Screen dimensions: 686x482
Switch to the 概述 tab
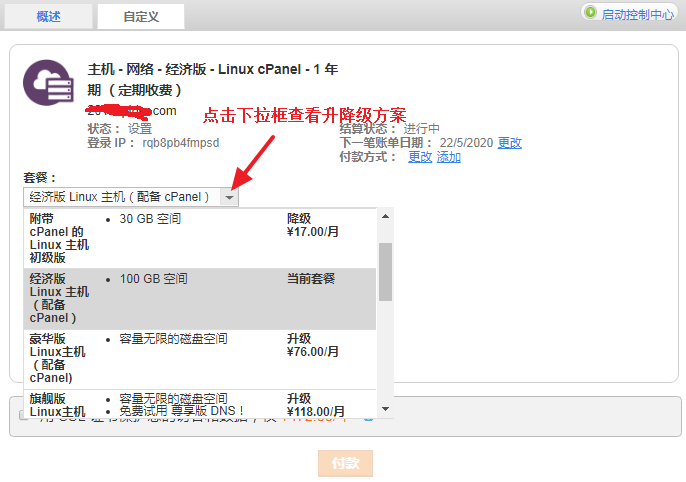click(48, 16)
